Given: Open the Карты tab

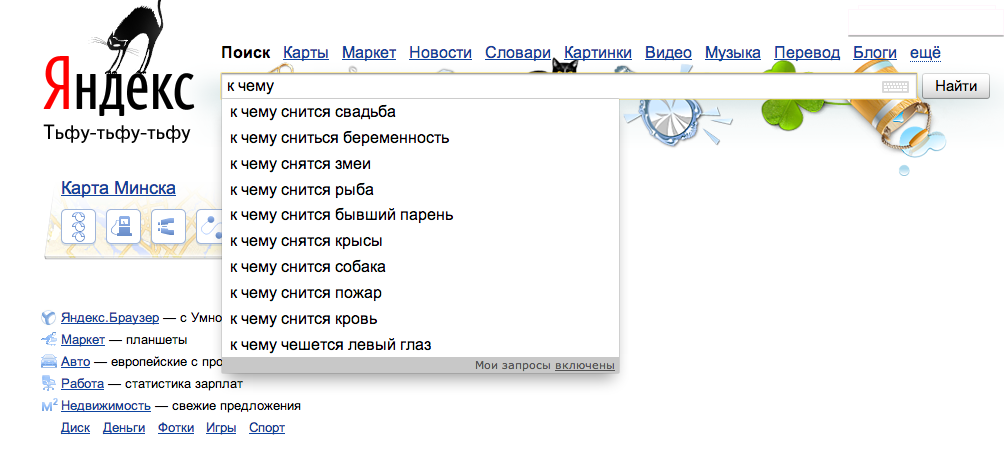Looking at the screenshot, I should [x=306, y=53].
